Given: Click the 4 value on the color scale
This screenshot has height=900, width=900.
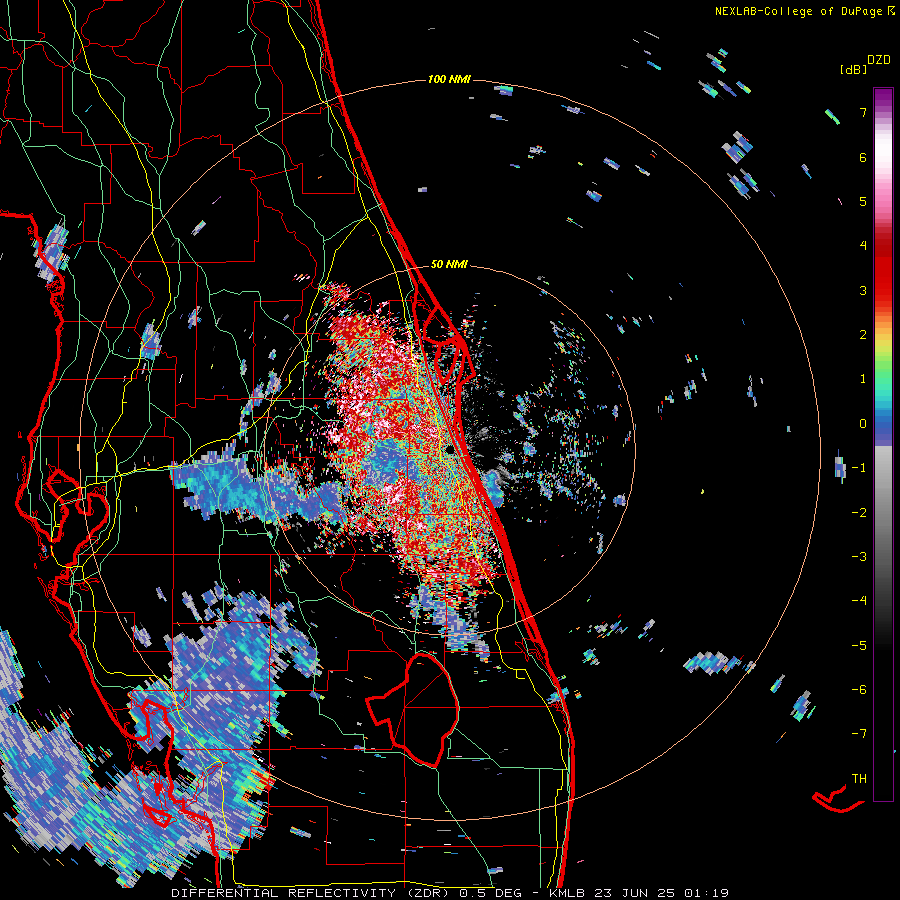Looking at the screenshot, I should [863, 246].
